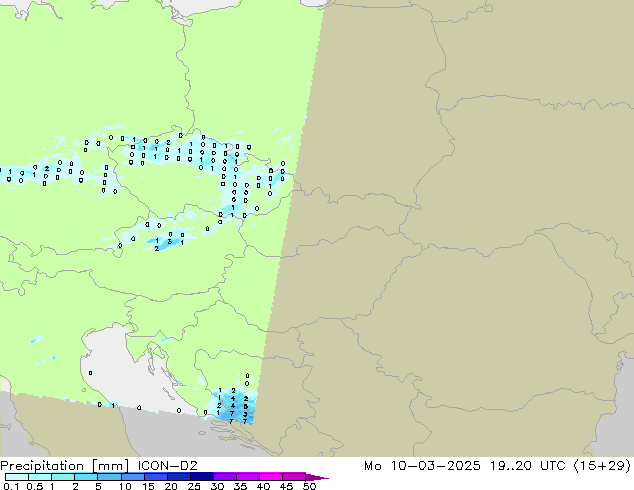Click the '(15+29)' forecast run text

click(602, 466)
